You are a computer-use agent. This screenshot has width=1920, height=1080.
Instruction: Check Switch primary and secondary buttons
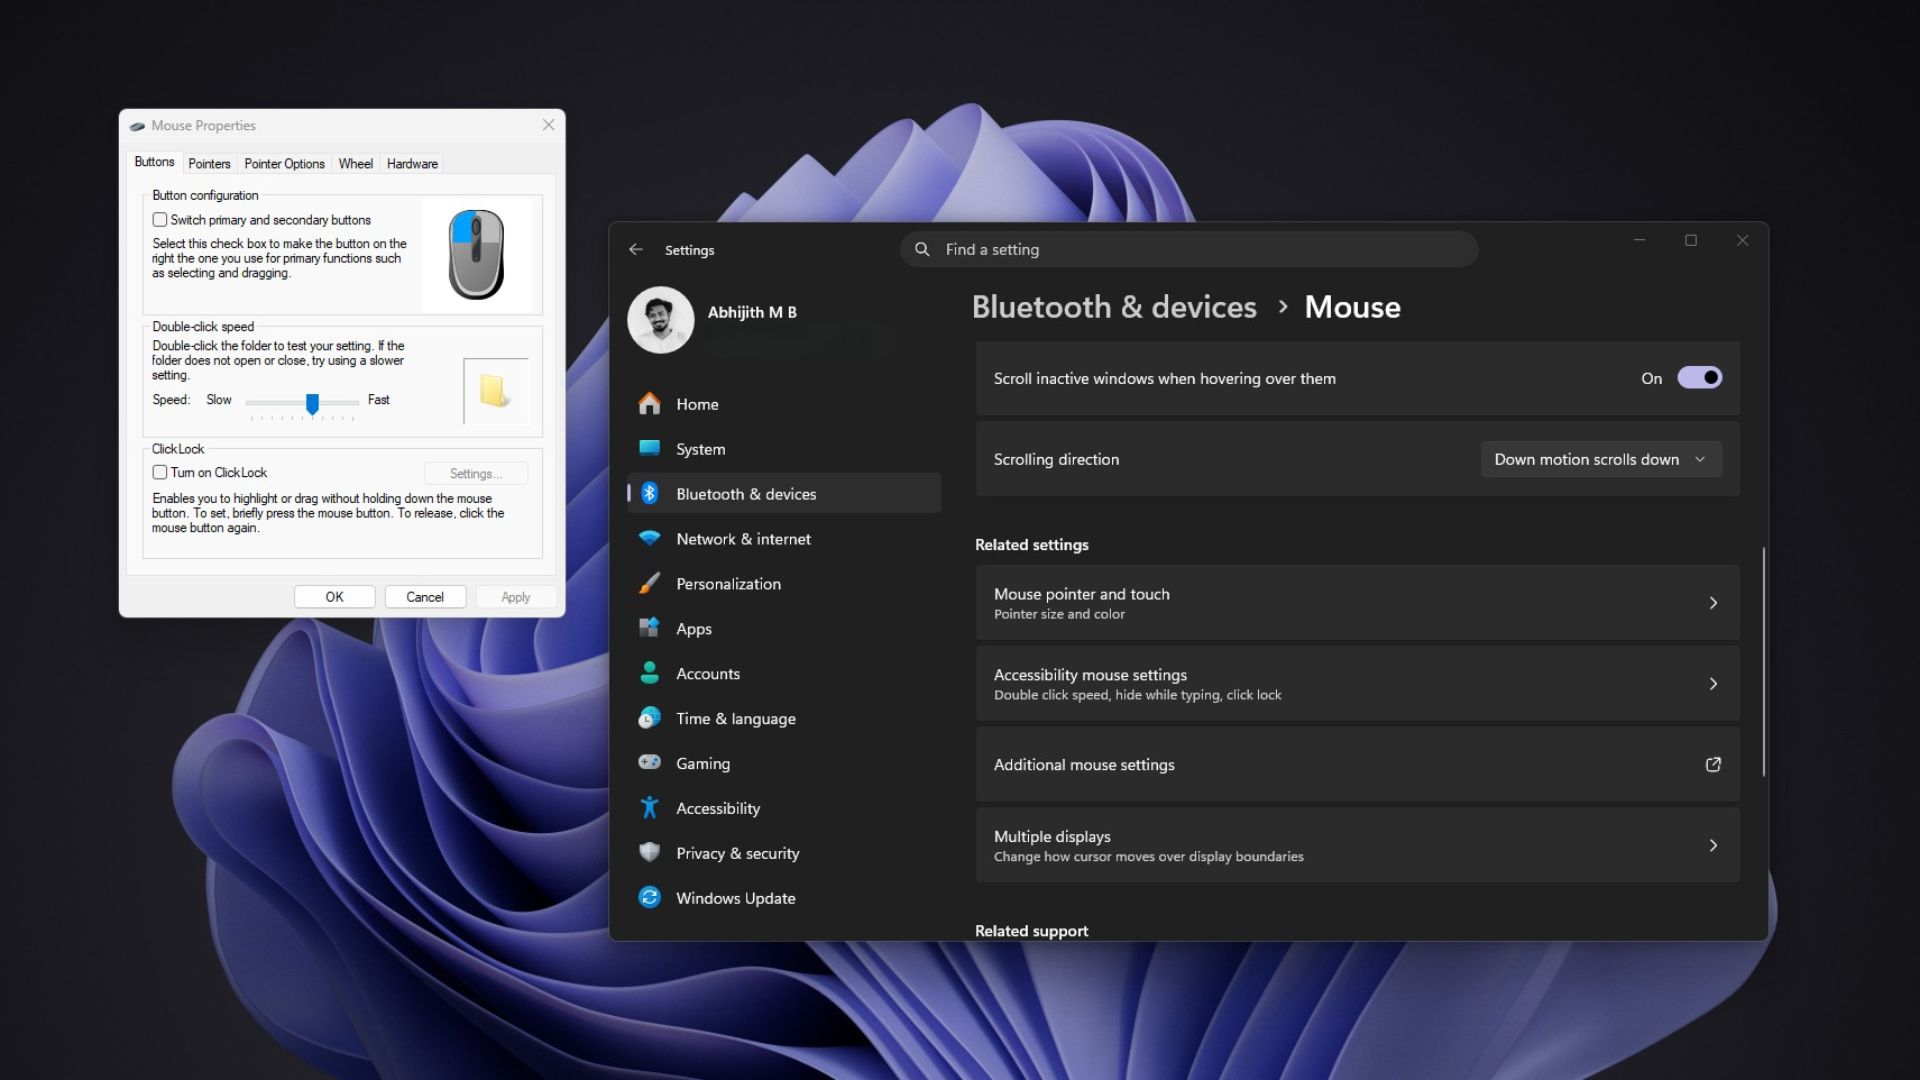point(160,220)
